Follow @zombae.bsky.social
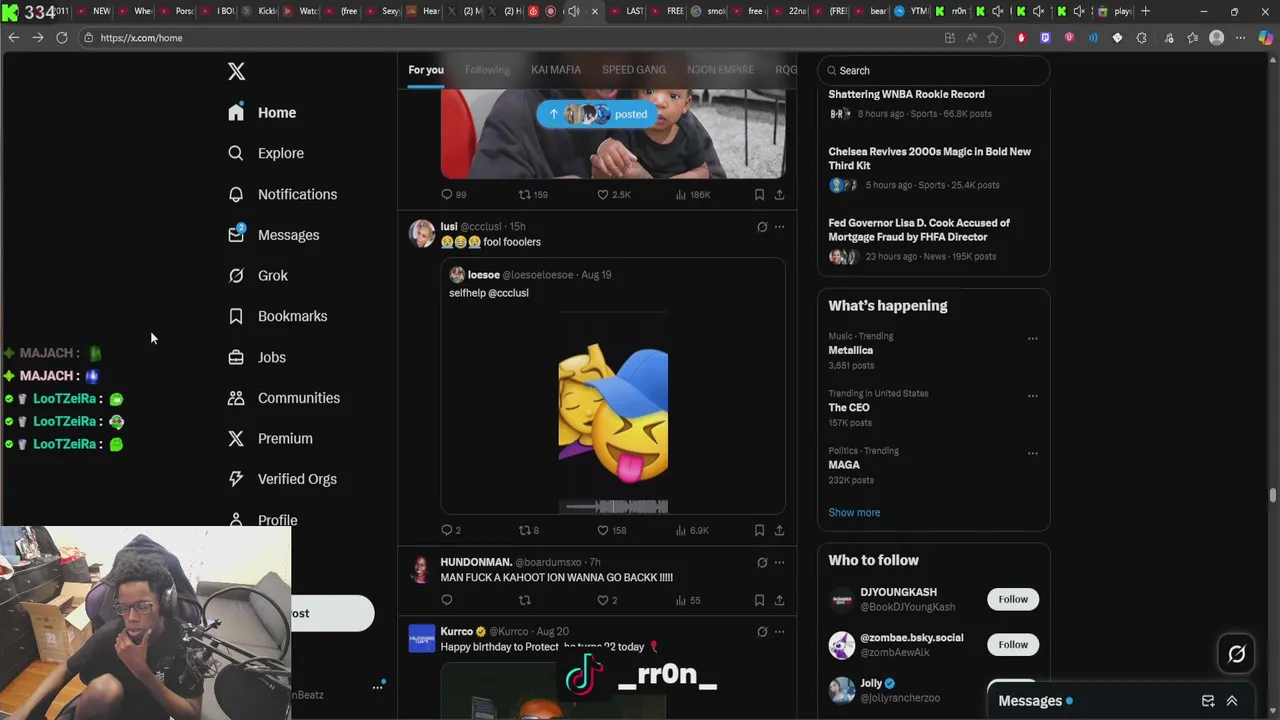This screenshot has height=720, width=1280. pos(1013,644)
